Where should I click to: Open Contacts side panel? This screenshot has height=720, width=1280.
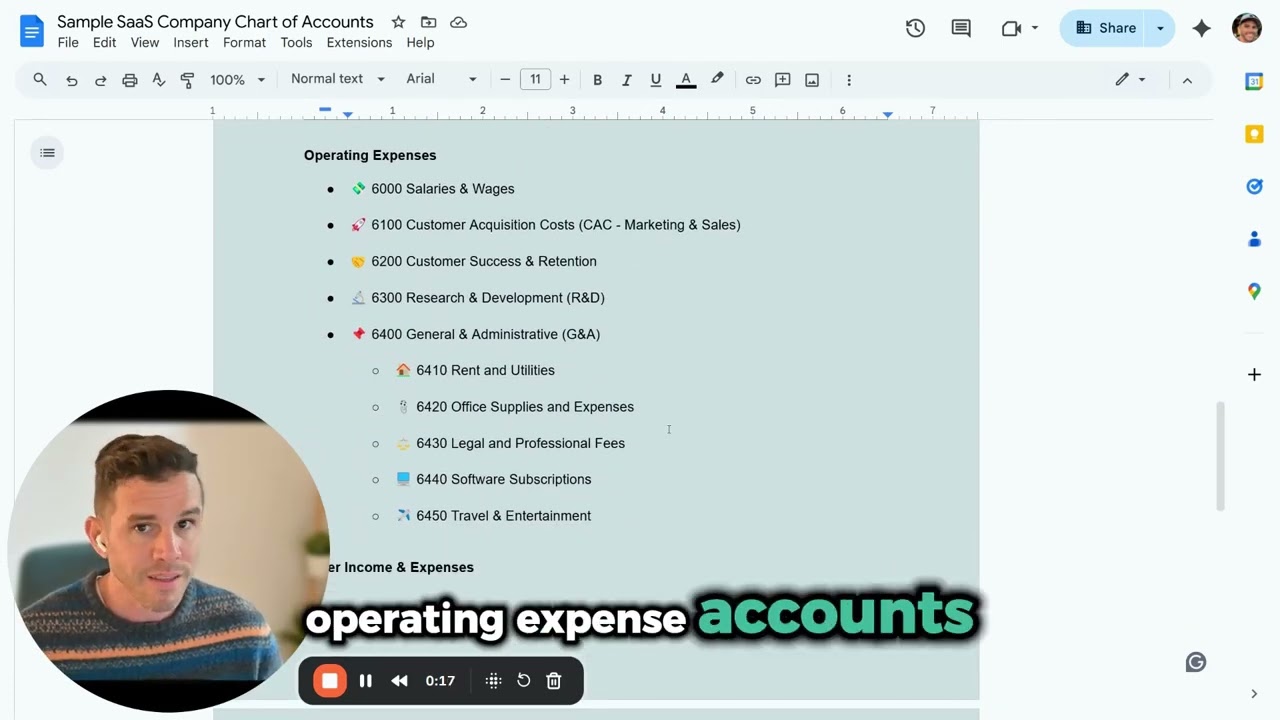pyautogui.click(x=1254, y=239)
